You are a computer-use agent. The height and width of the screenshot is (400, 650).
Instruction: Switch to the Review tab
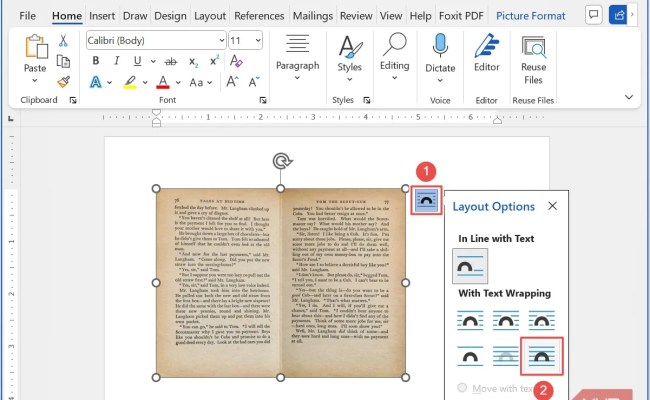tap(356, 16)
